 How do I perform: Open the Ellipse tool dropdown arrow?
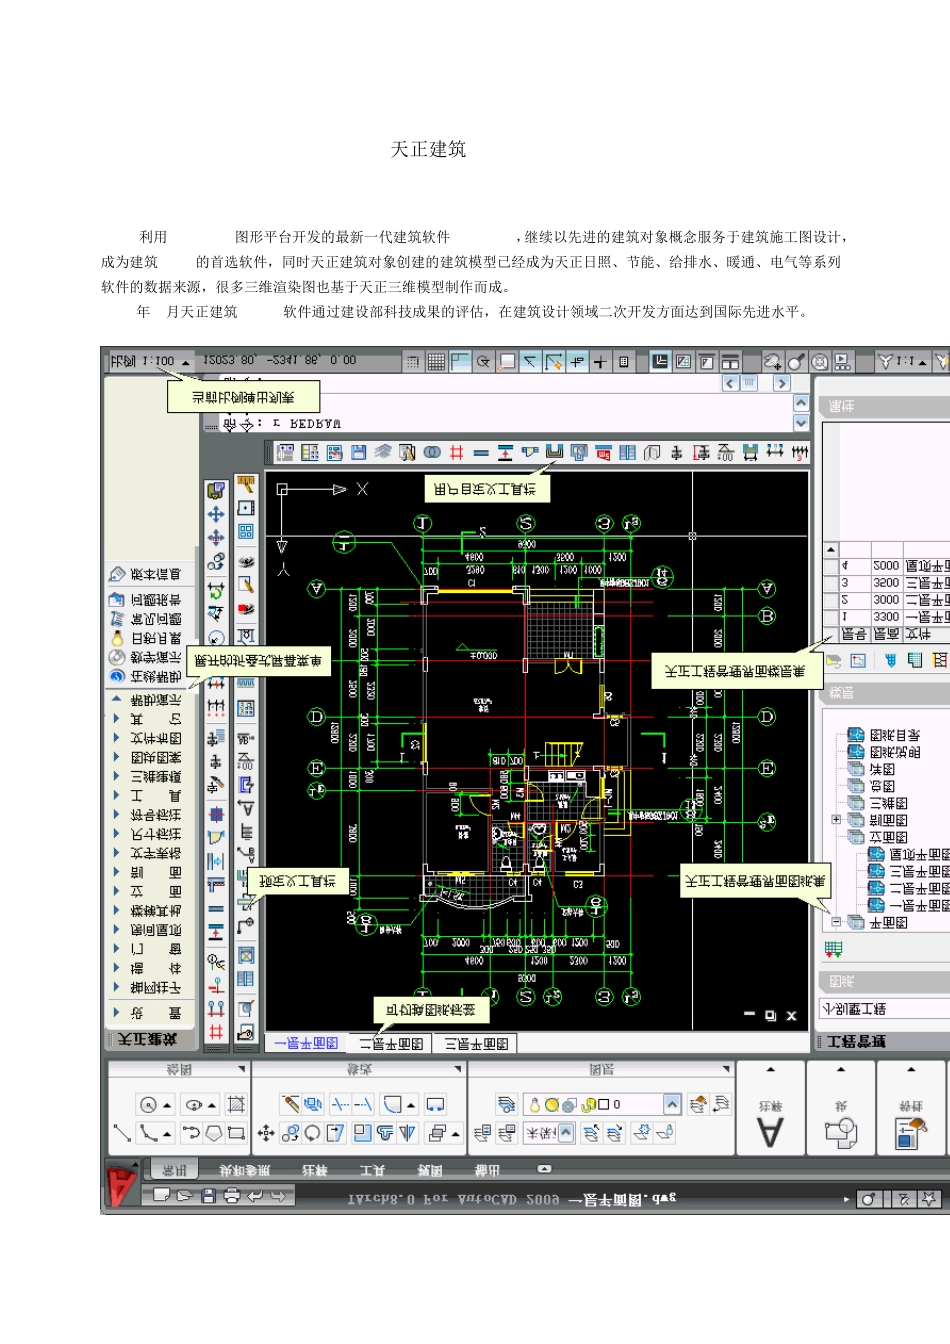212,1105
